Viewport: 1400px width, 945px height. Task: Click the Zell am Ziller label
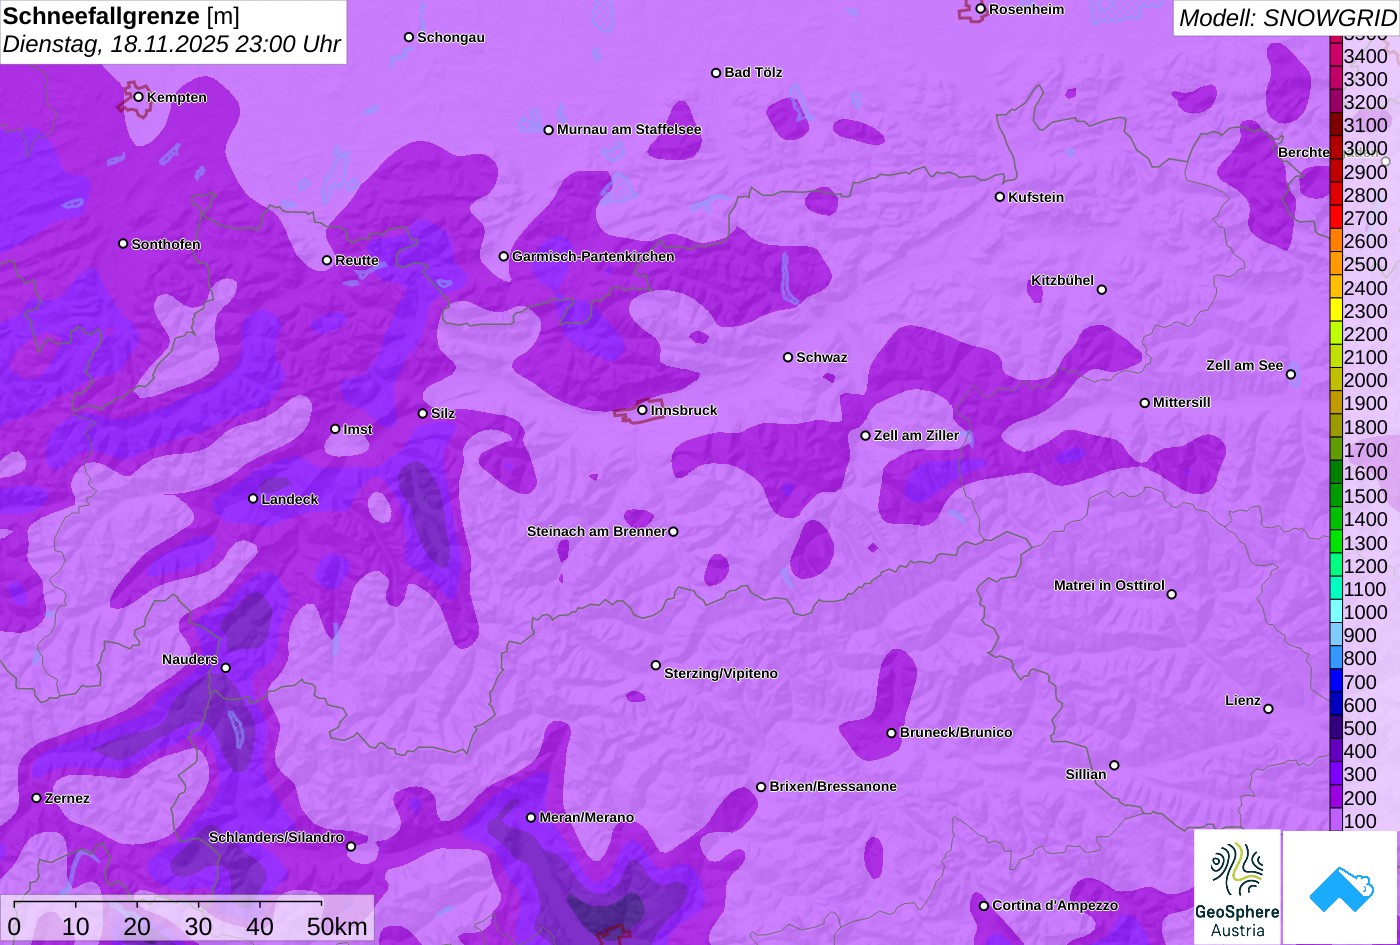tap(916, 435)
